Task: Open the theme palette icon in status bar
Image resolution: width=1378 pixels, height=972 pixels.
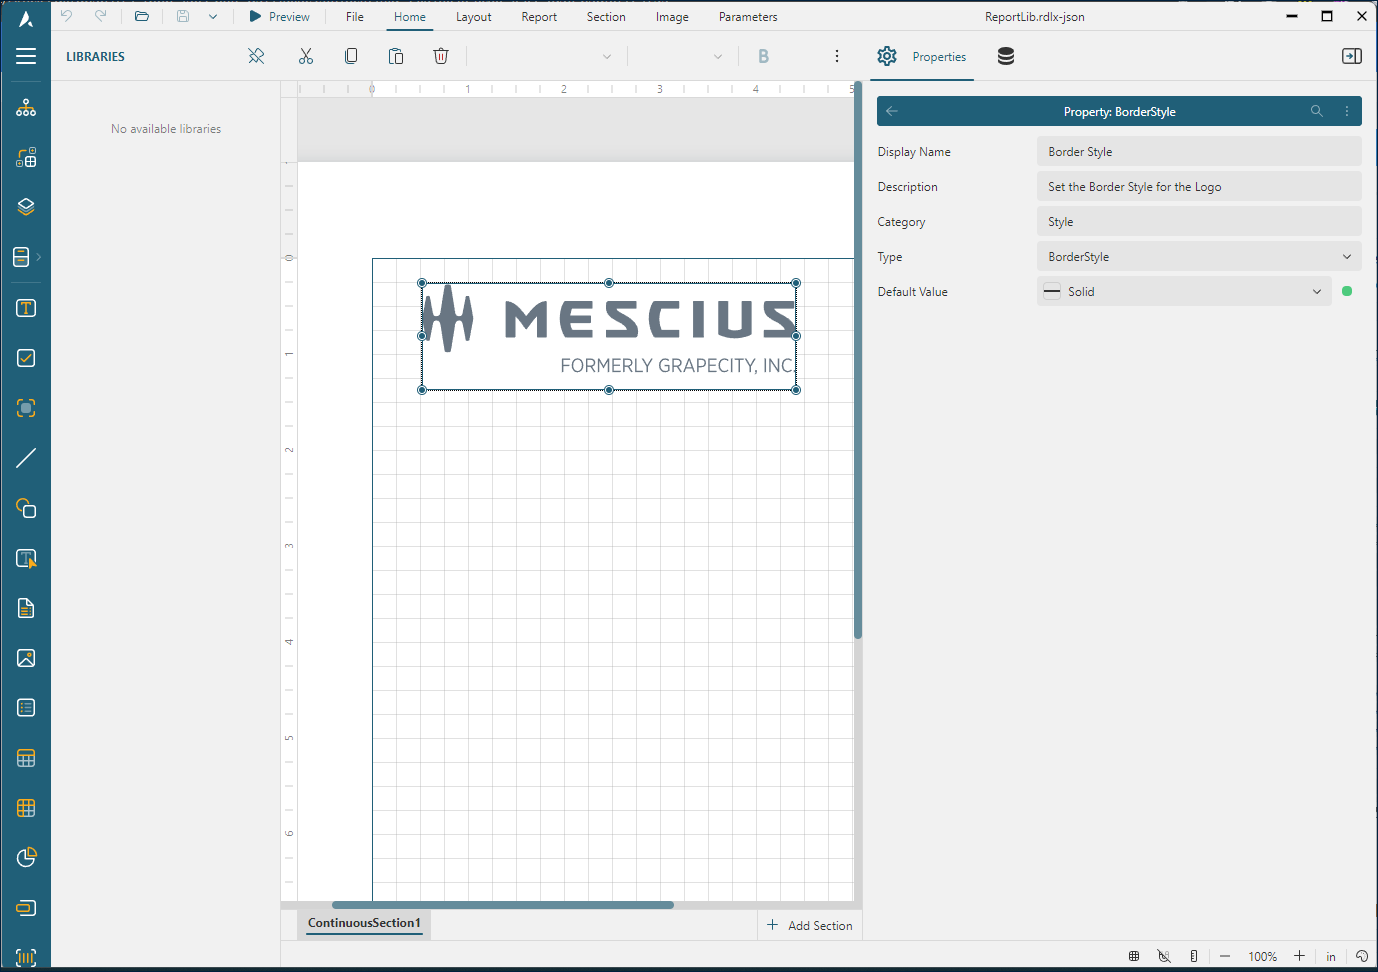Action: (1362, 956)
